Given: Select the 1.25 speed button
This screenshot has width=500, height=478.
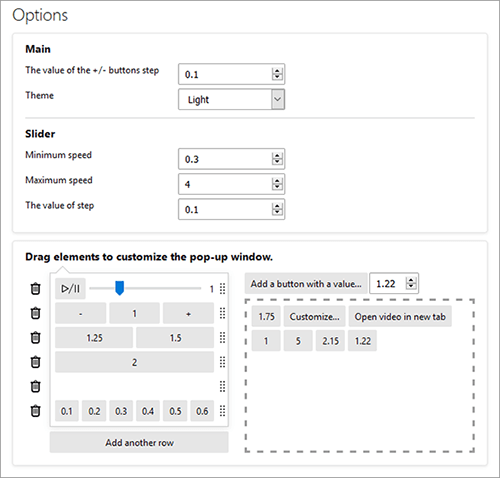Looking at the screenshot, I should coord(94,338).
